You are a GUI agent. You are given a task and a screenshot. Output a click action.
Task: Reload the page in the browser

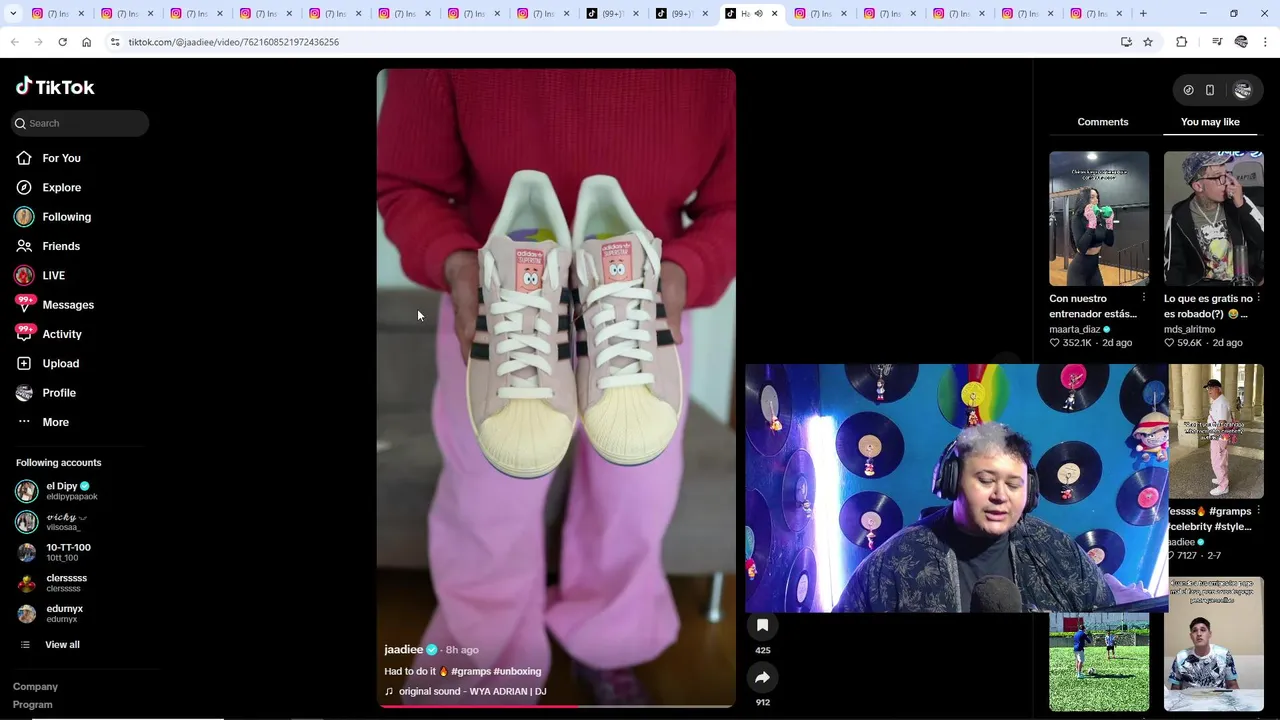62,42
